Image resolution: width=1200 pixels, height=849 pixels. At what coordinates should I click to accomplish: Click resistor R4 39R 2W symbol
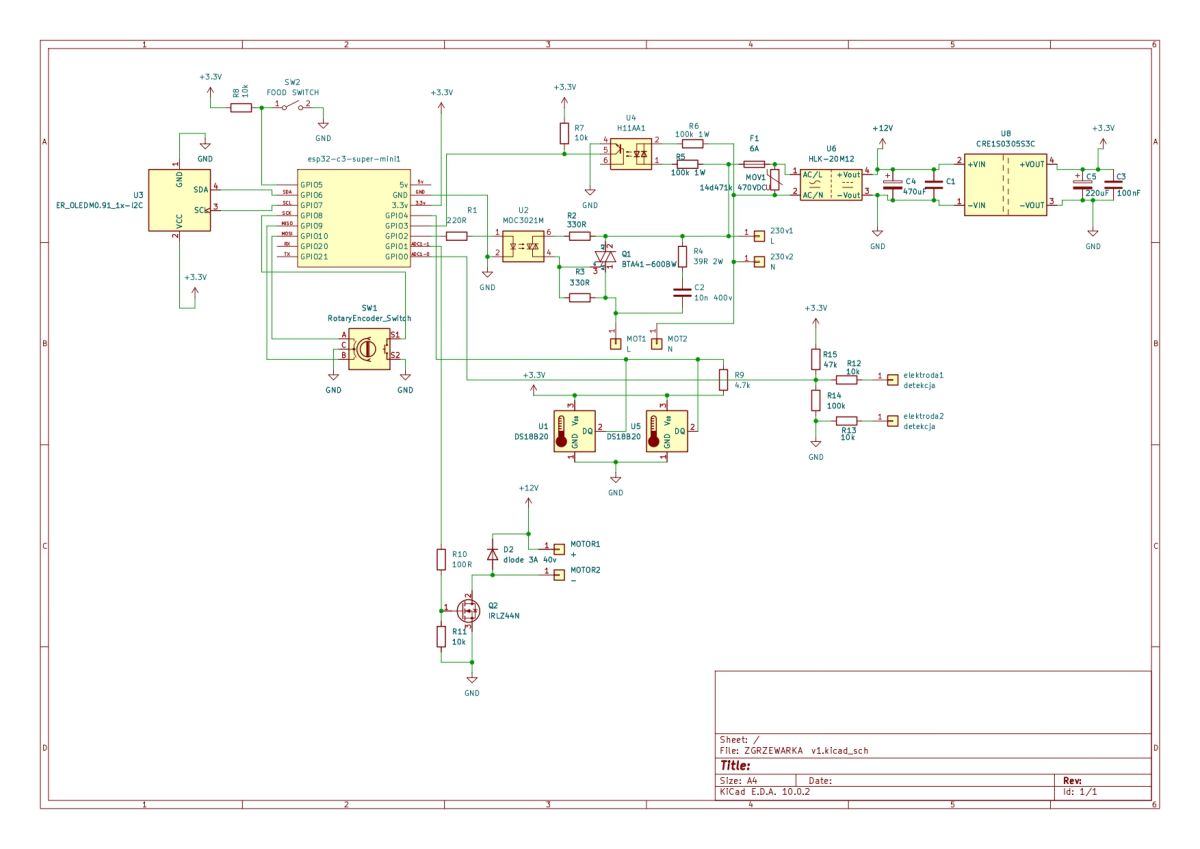coord(682,256)
